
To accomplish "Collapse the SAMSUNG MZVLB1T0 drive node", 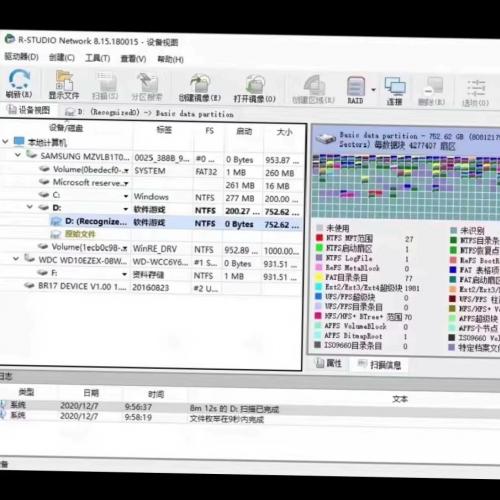I will (x=18, y=154).
